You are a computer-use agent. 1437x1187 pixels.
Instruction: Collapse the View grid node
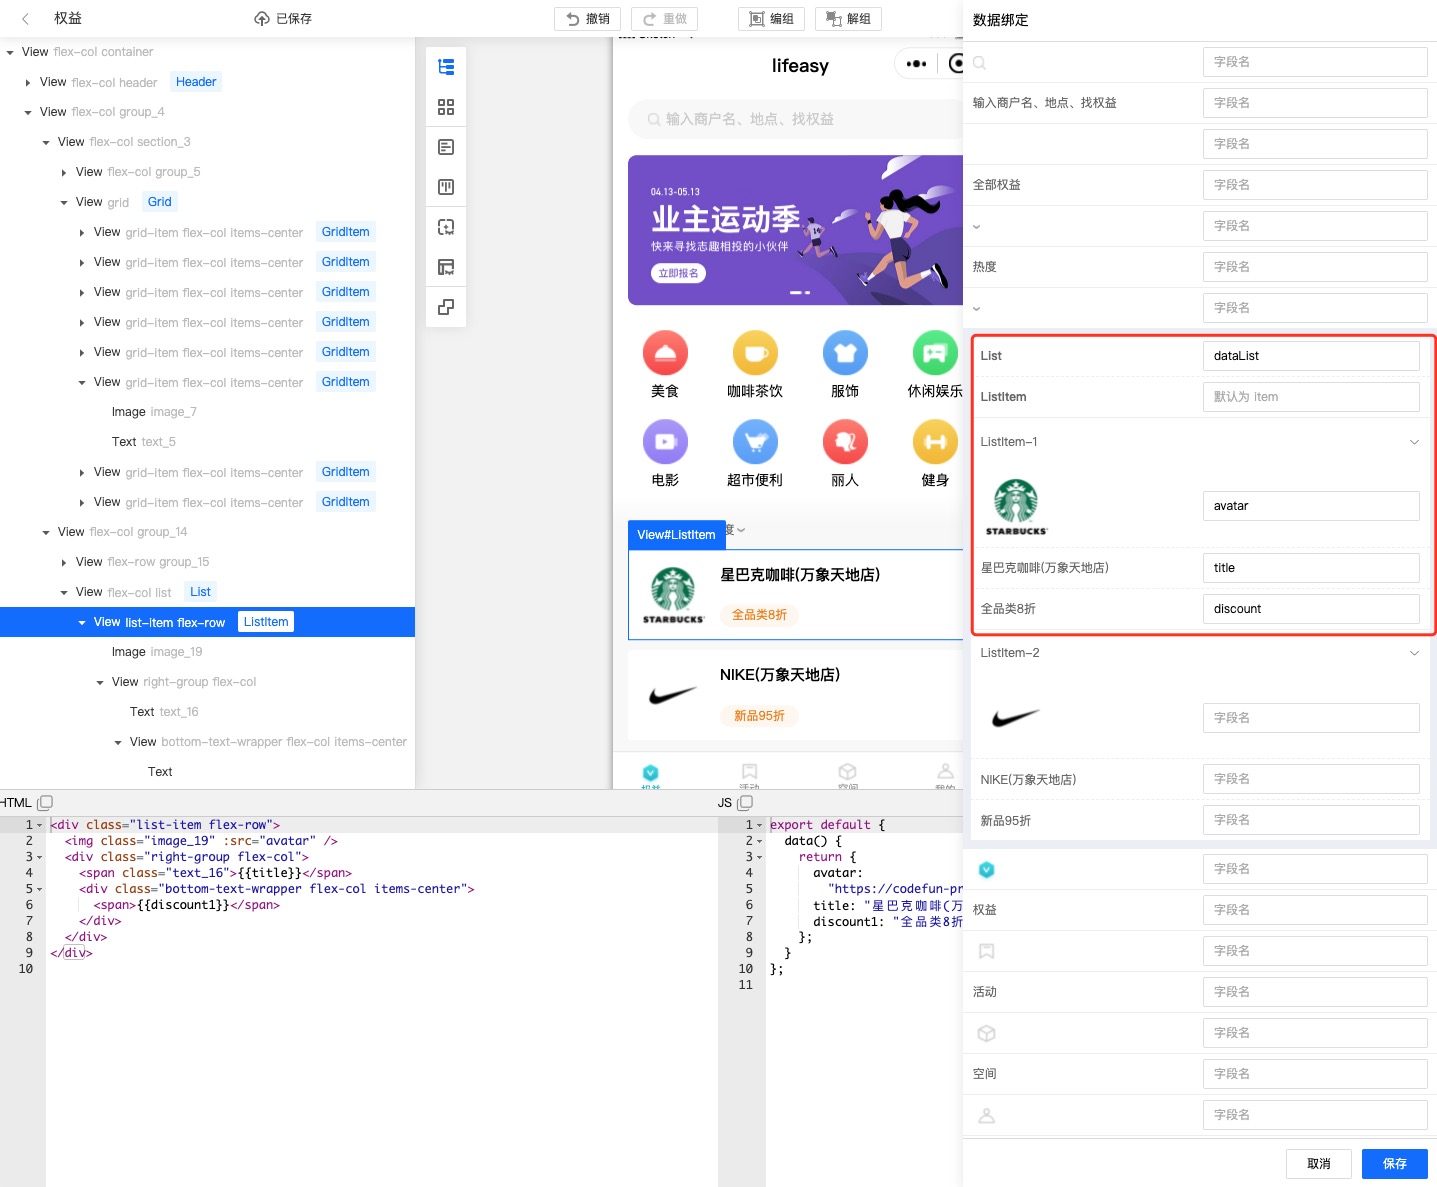point(64,202)
